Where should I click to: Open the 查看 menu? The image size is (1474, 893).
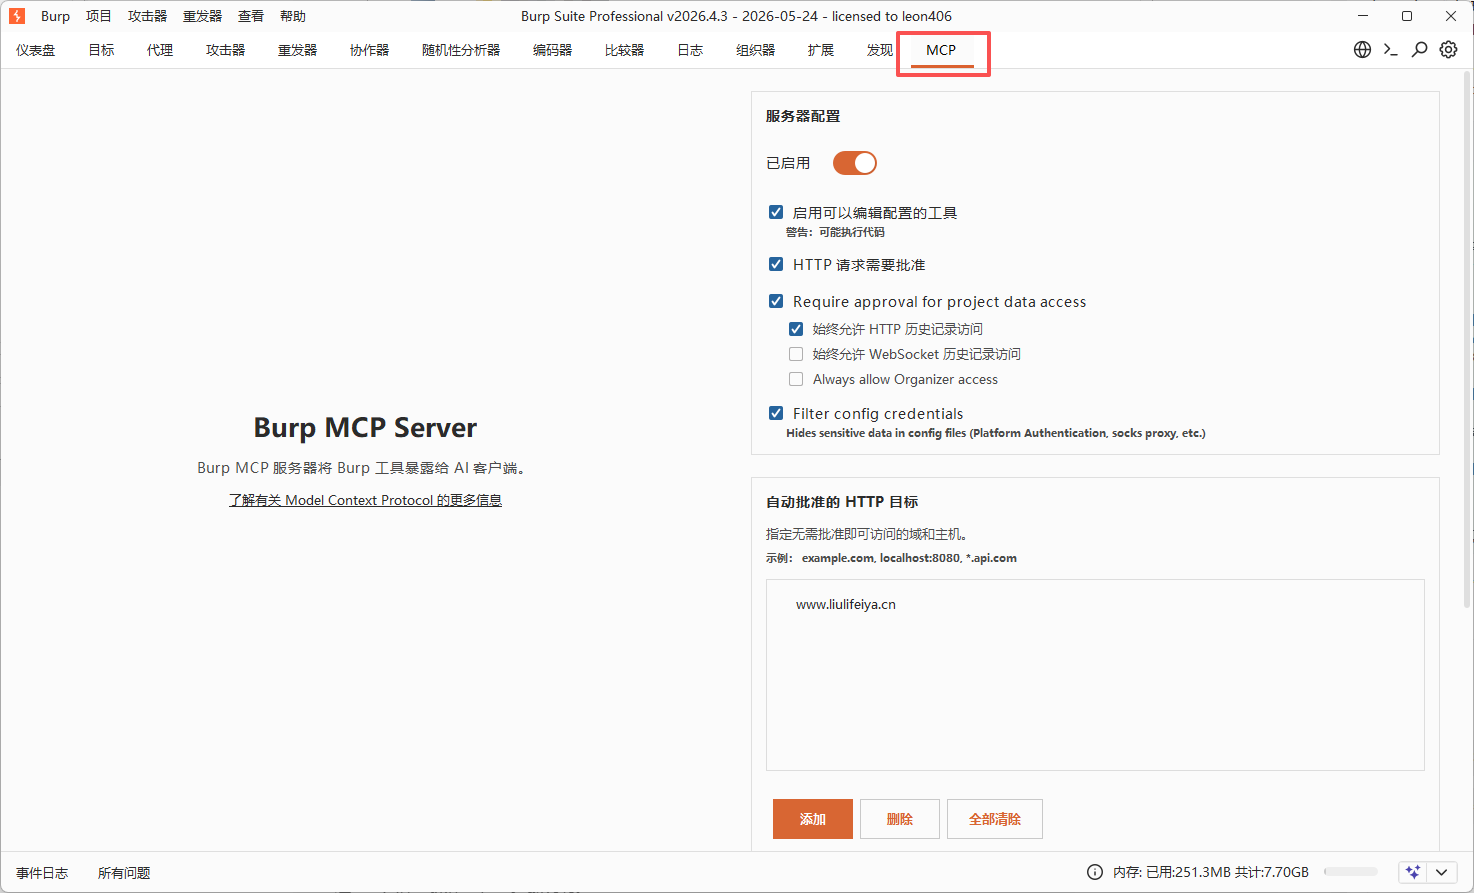251,16
